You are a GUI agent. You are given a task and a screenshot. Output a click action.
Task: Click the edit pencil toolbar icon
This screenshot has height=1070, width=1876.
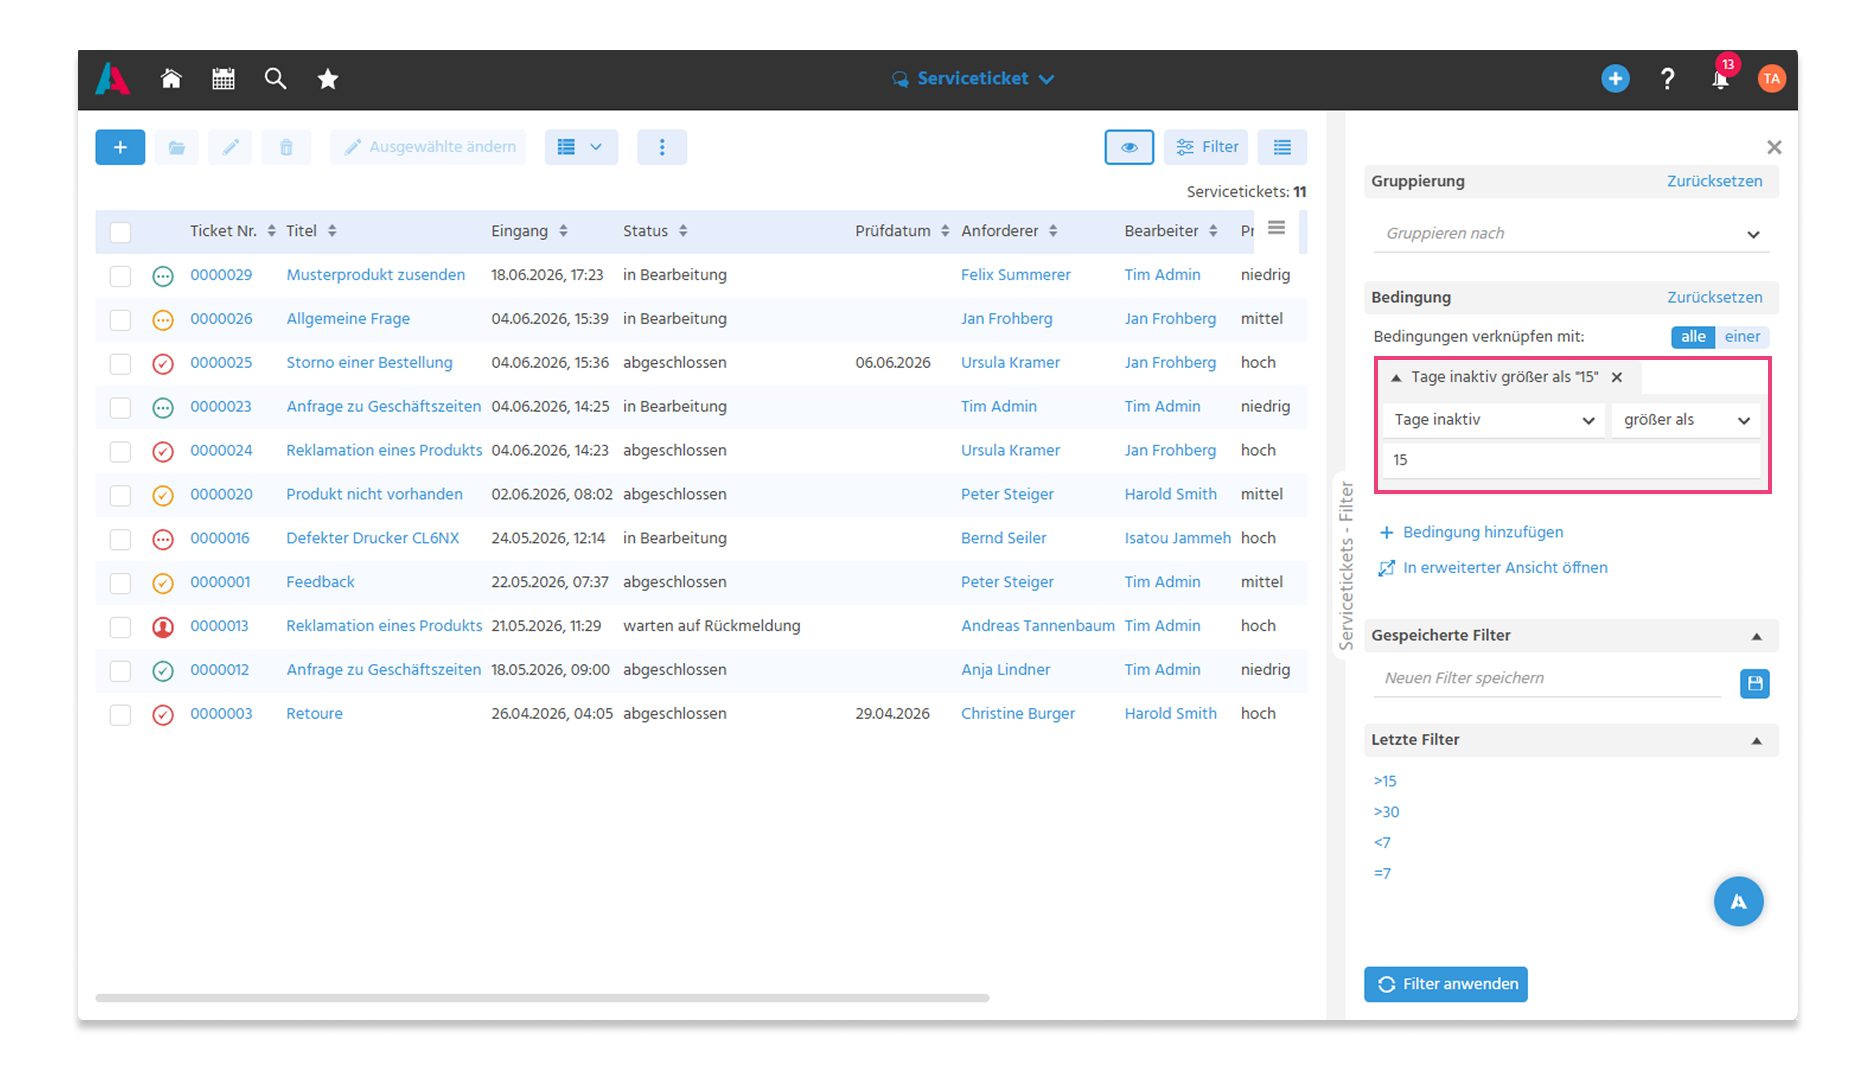231,147
